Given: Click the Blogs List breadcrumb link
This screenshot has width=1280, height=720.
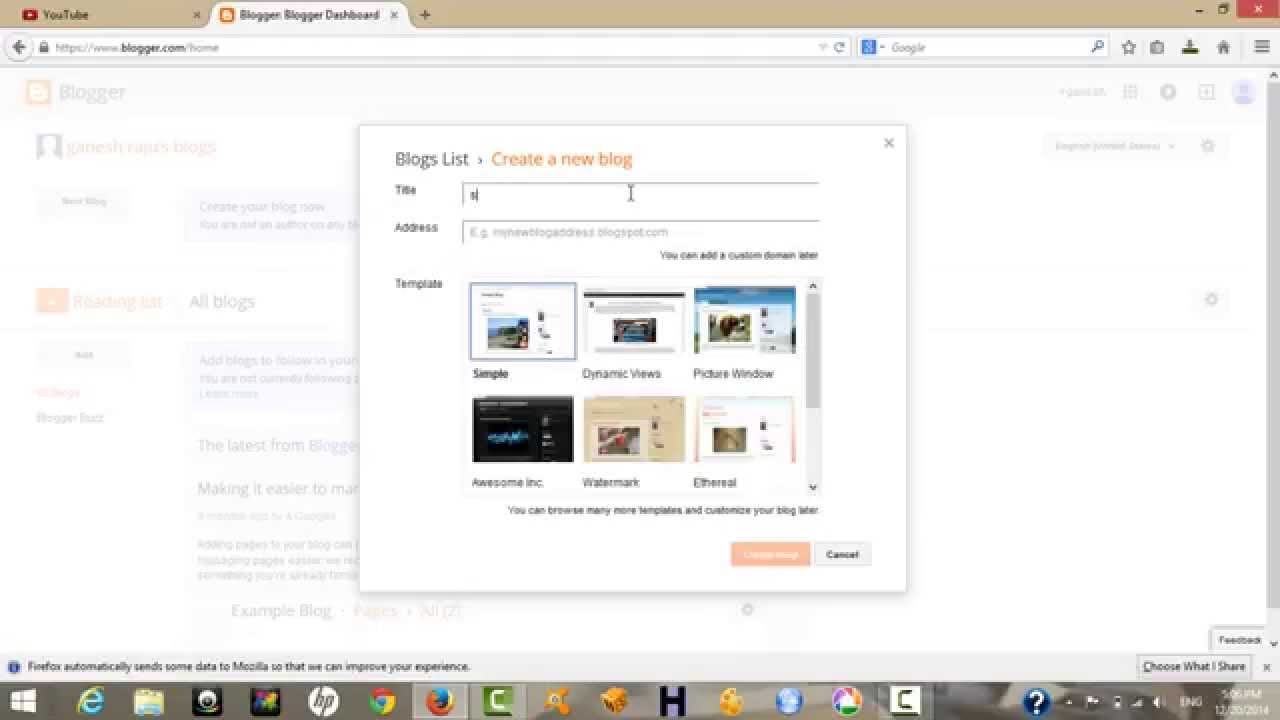Looking at the screenshot, I should point(432,159).
